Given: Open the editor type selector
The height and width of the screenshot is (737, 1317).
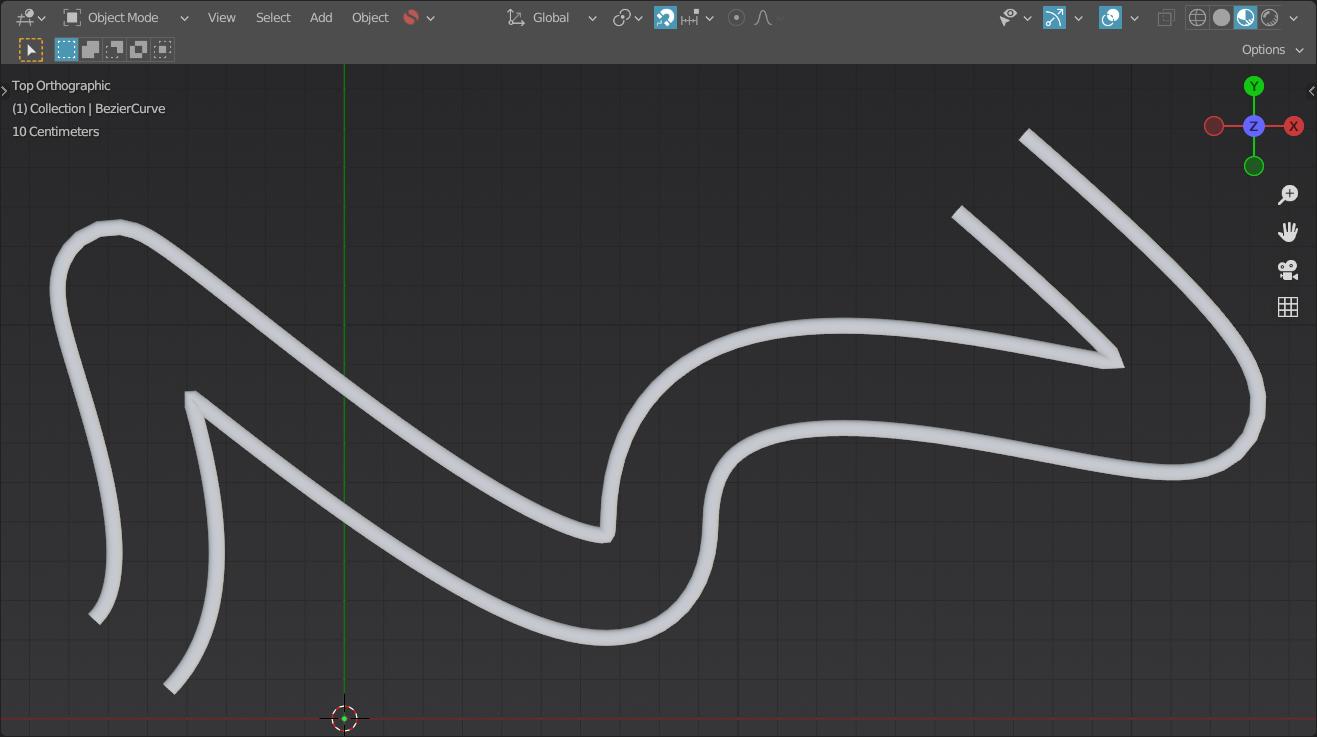Looking at the screenshot, I should point(30,17).
